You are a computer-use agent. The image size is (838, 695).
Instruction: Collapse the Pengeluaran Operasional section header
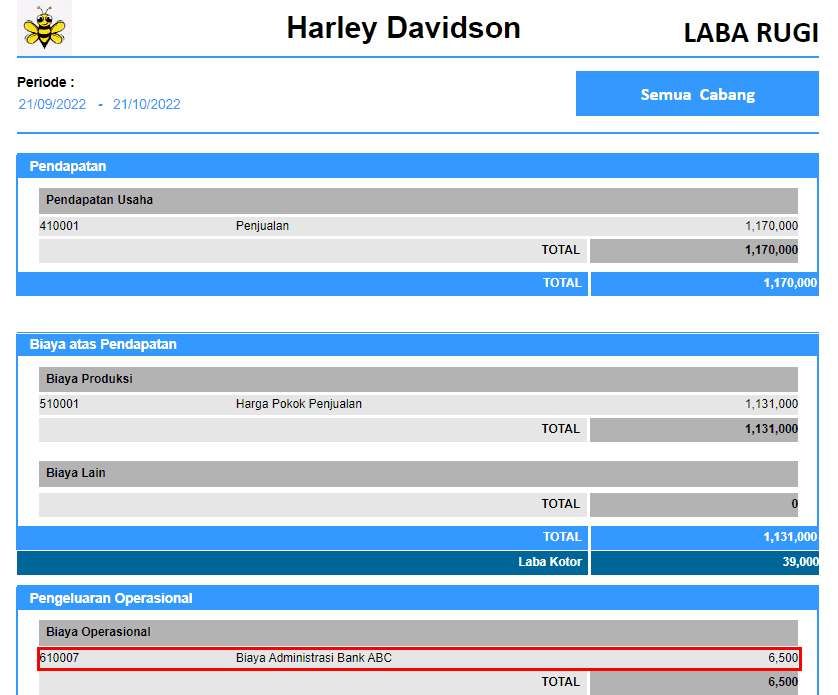point(111,598)
